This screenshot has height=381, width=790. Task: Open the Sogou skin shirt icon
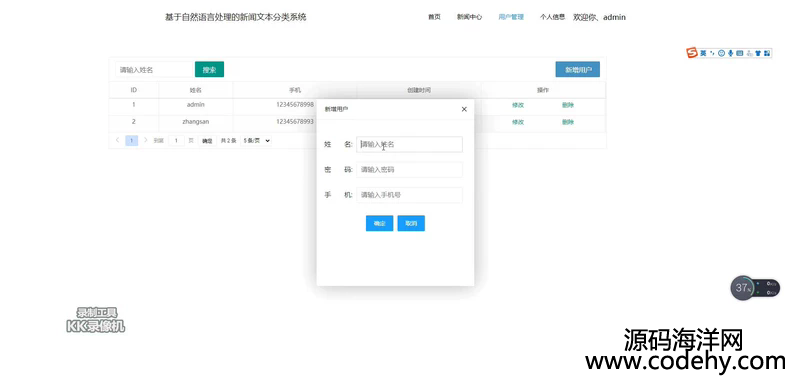[758, 53]
